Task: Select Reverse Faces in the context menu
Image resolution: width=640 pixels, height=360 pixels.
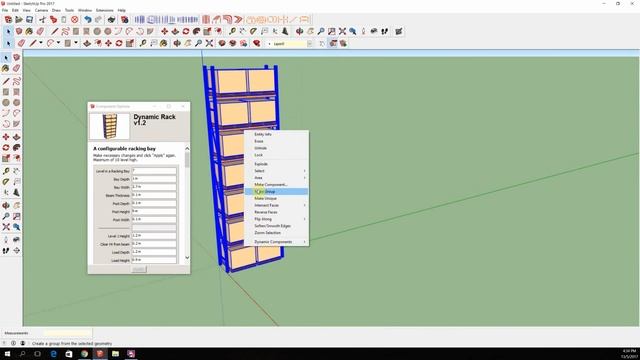Action: click(276, 212)
